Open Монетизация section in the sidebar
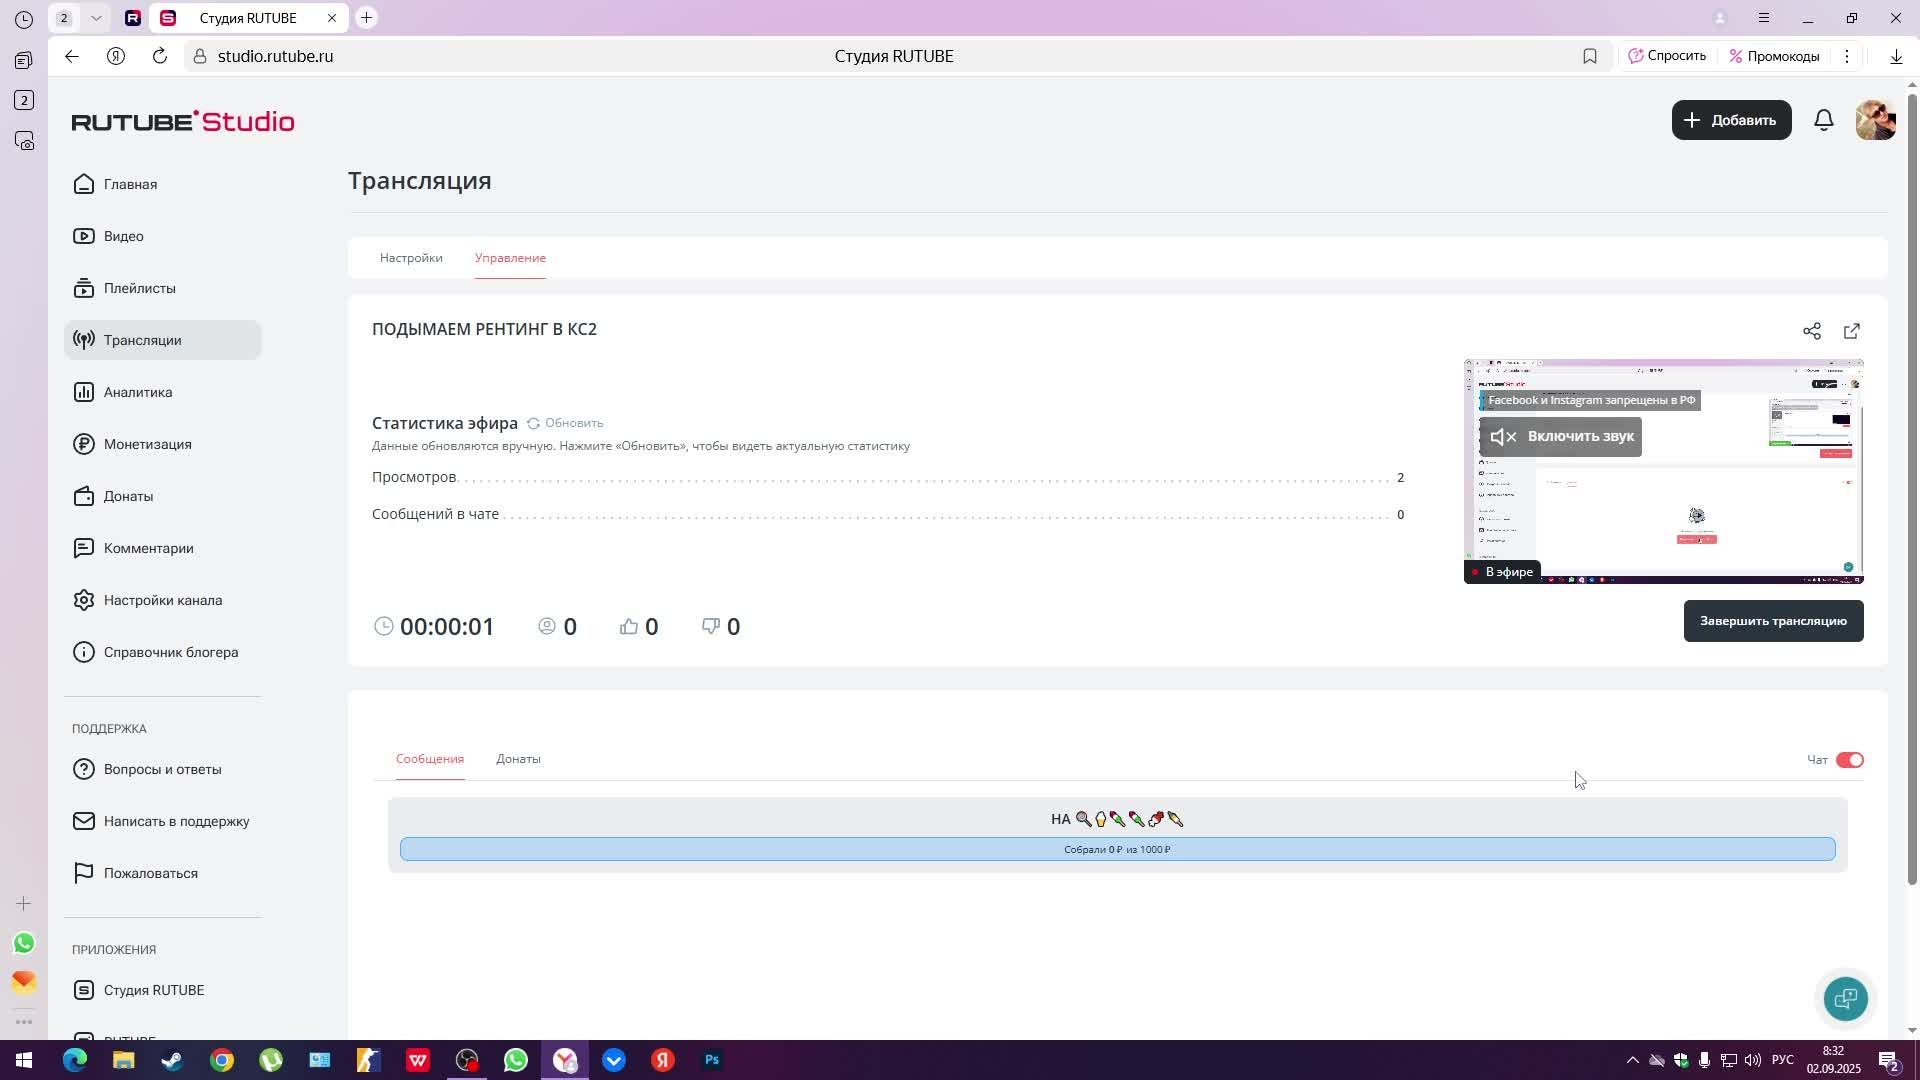 click(147, 444)
